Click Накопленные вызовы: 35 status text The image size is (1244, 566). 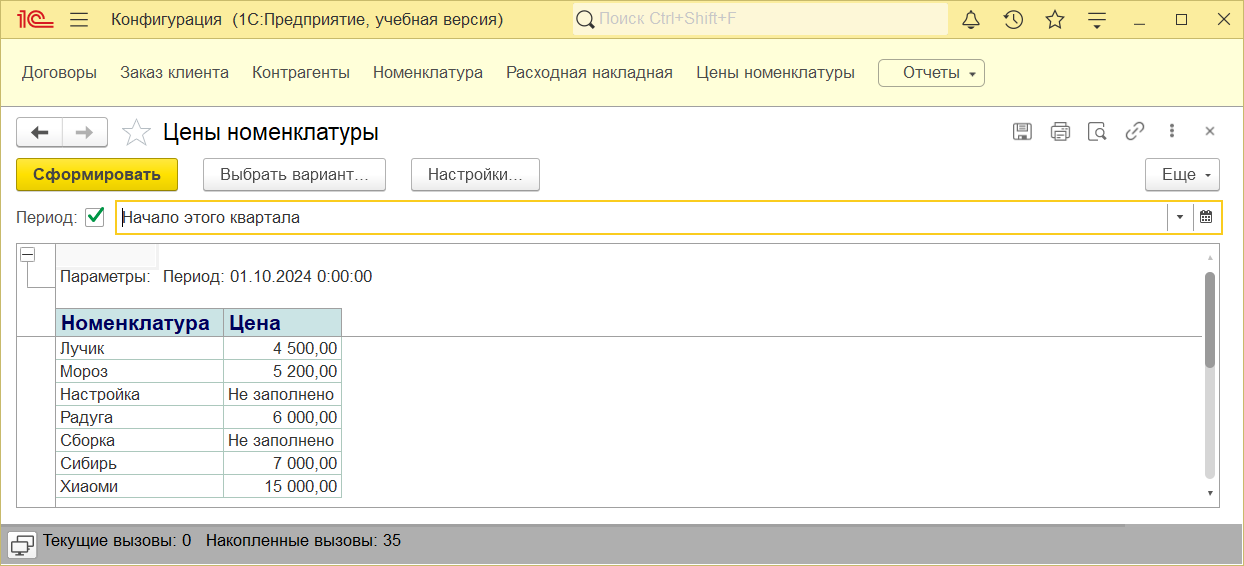coord(303,540)
